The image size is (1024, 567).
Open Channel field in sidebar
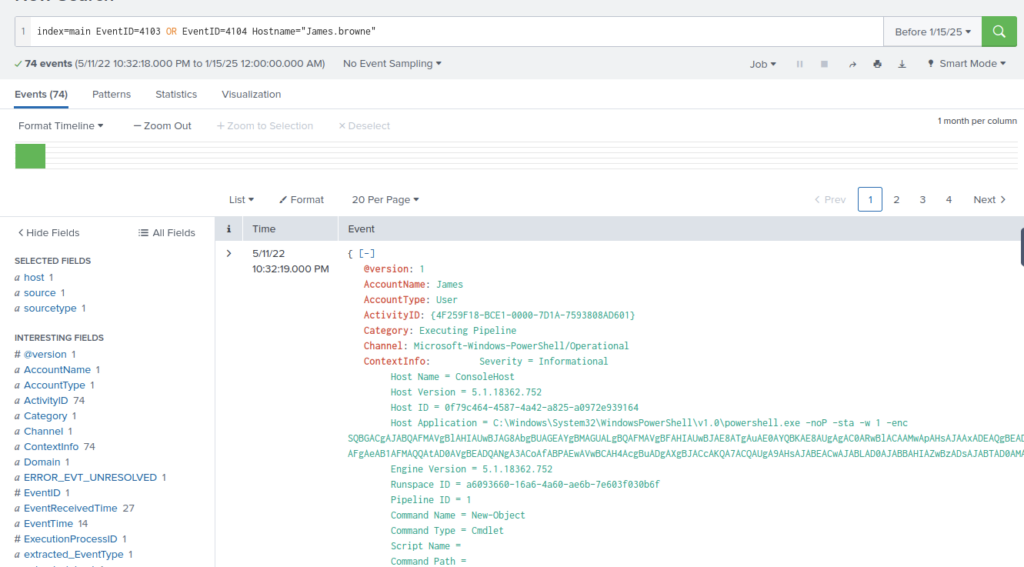44,431
